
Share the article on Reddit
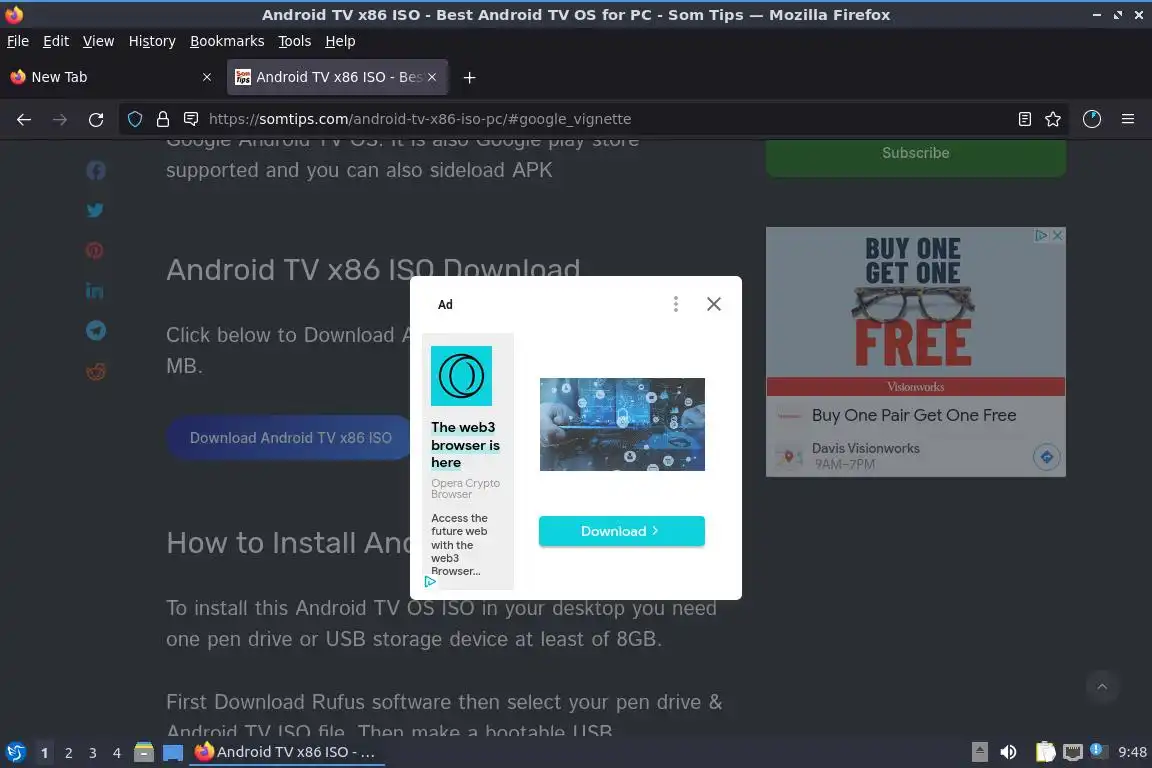96,371
